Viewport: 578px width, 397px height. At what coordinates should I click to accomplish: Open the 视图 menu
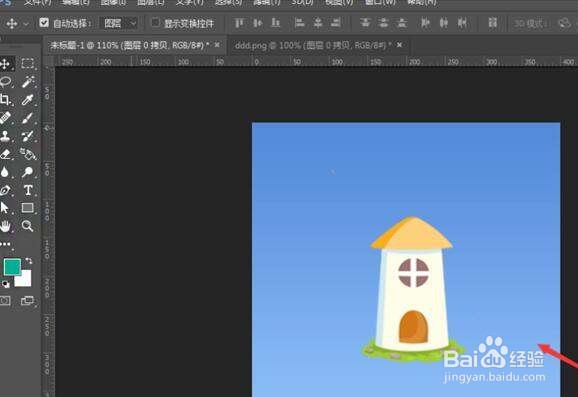[x=339, y=3]
